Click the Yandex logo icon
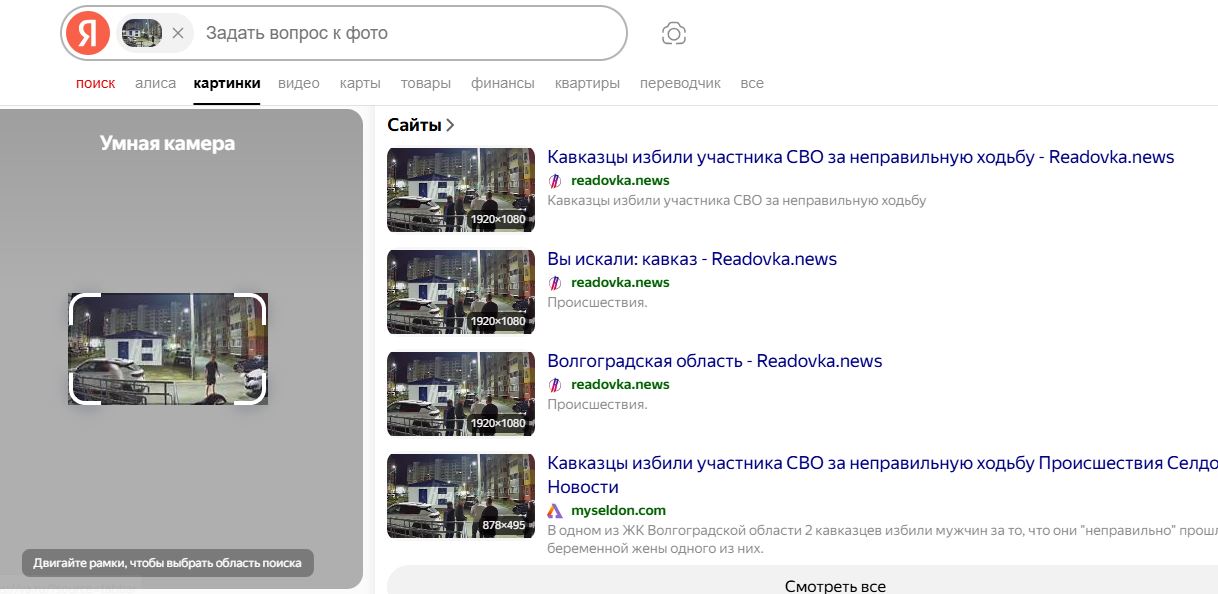 pyautogui.click(x=88, y=33)
